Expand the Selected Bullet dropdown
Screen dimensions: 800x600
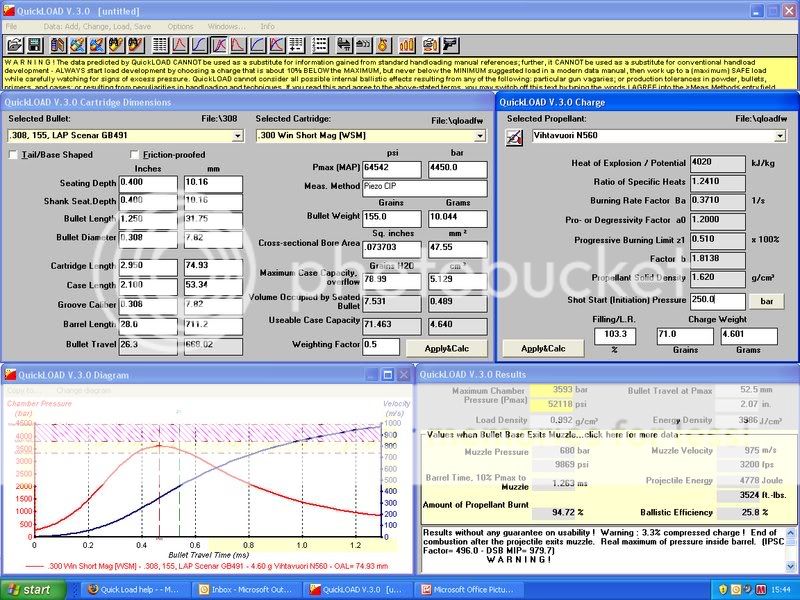click(236, 135)
